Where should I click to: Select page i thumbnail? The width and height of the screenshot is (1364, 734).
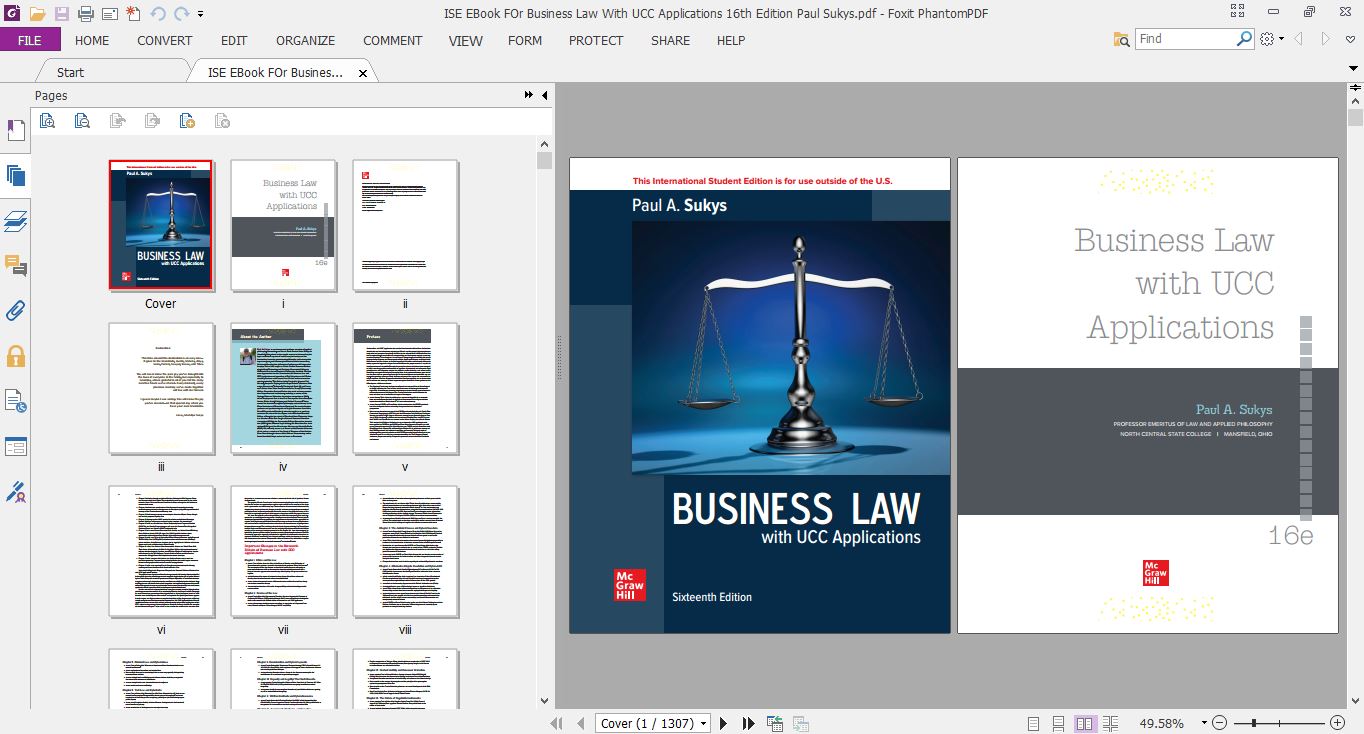[x=283, y=225]
